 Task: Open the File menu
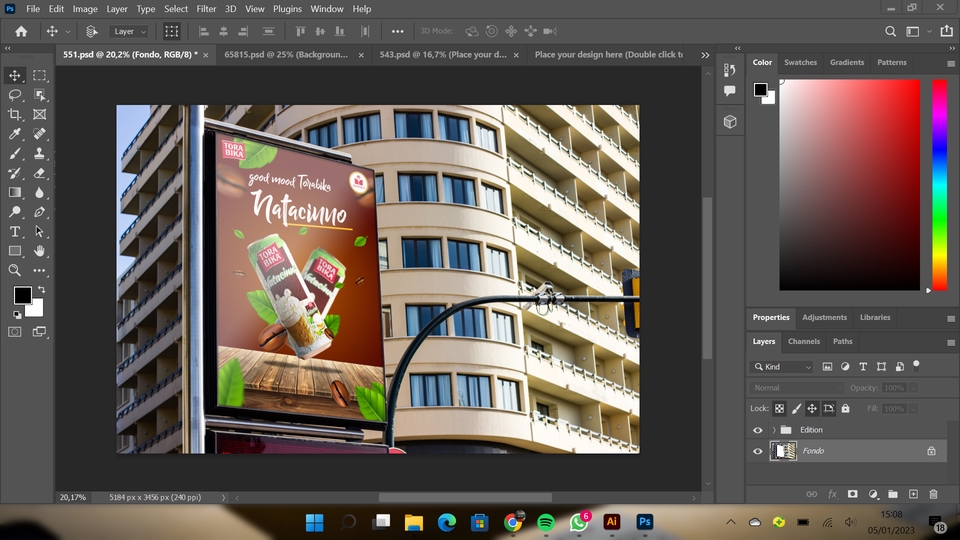click(x=32, y=9)
